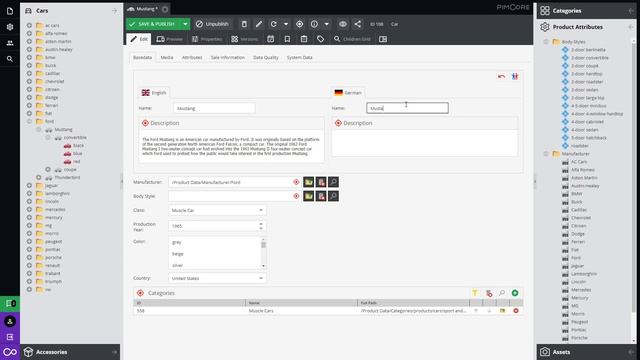The width and height of the screenshot is (640, 360).
Task: Click the yellow filter icon in Categories
Action: coord(475,293)
